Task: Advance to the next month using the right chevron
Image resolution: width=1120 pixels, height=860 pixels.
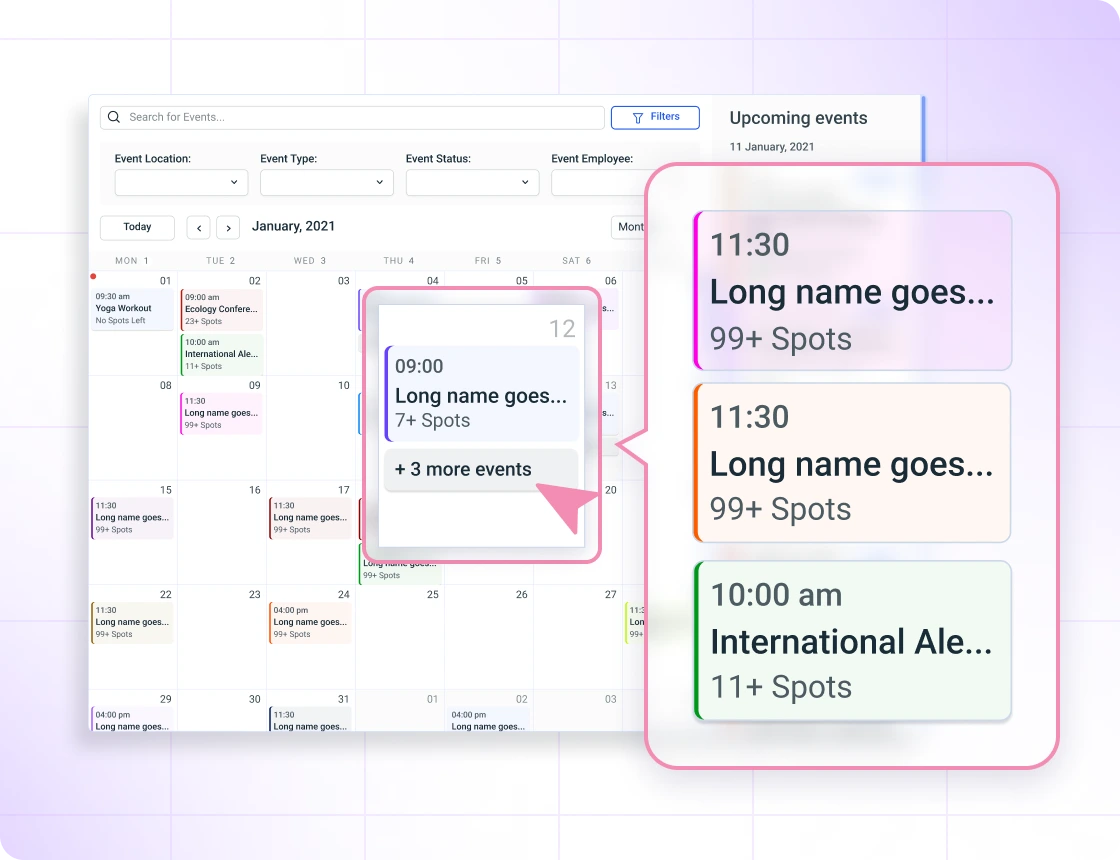Action: pyautogui.click(x=228, y=227)
